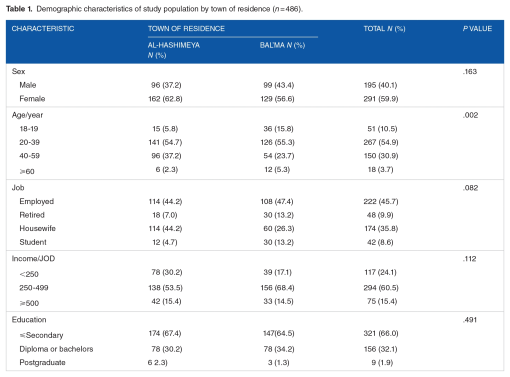
Task: Click the CHARACTERISTIC column header
Action: 43,29
